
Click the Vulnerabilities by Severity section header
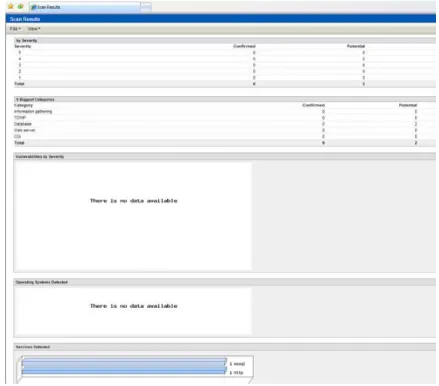point(225,156)
